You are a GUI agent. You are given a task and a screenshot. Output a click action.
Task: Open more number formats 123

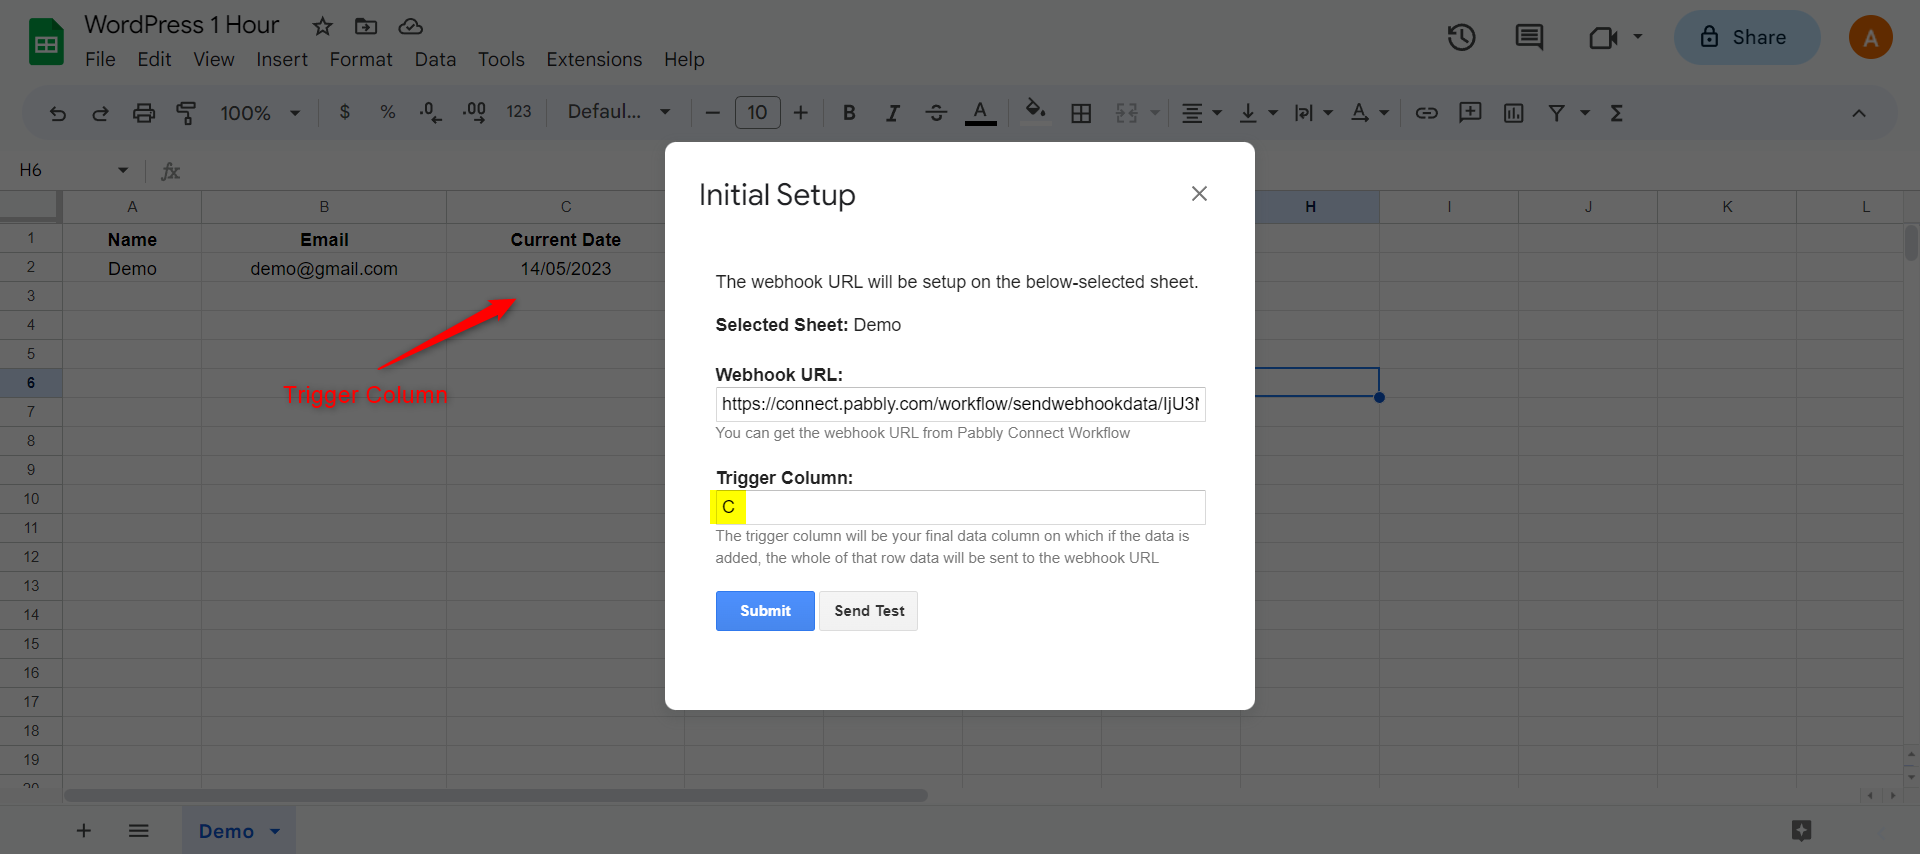pyautogui.click(x=519, y=112)
